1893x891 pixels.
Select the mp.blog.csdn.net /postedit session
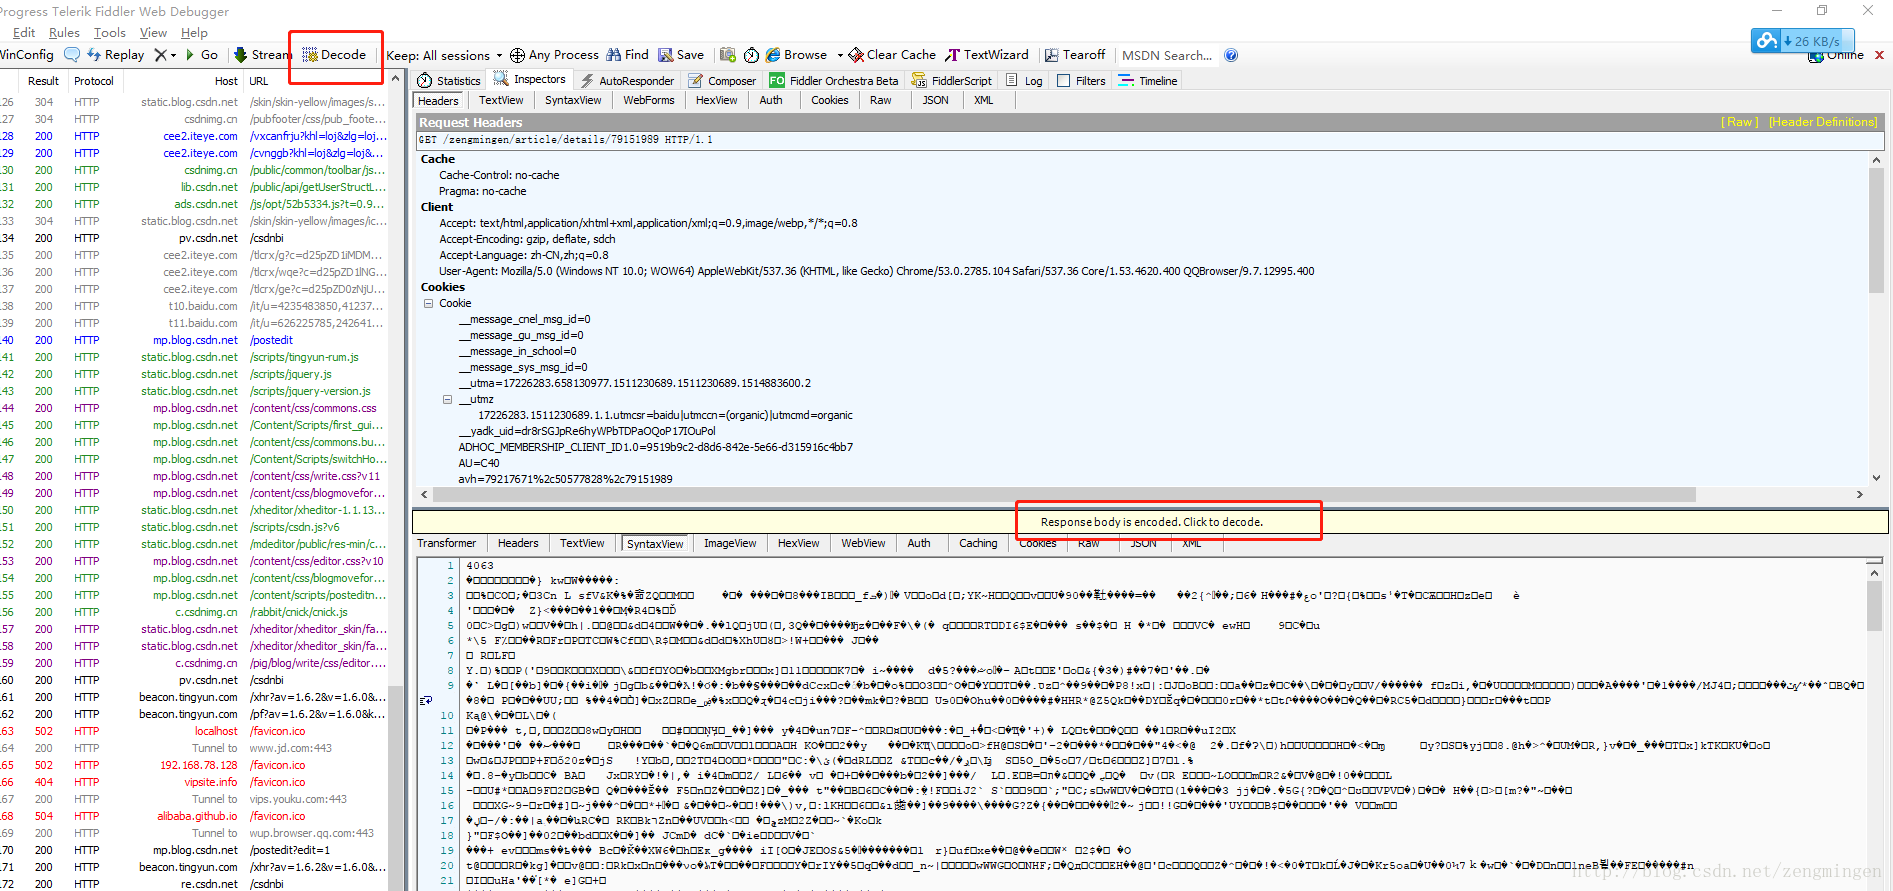click(x=194, y=340)
